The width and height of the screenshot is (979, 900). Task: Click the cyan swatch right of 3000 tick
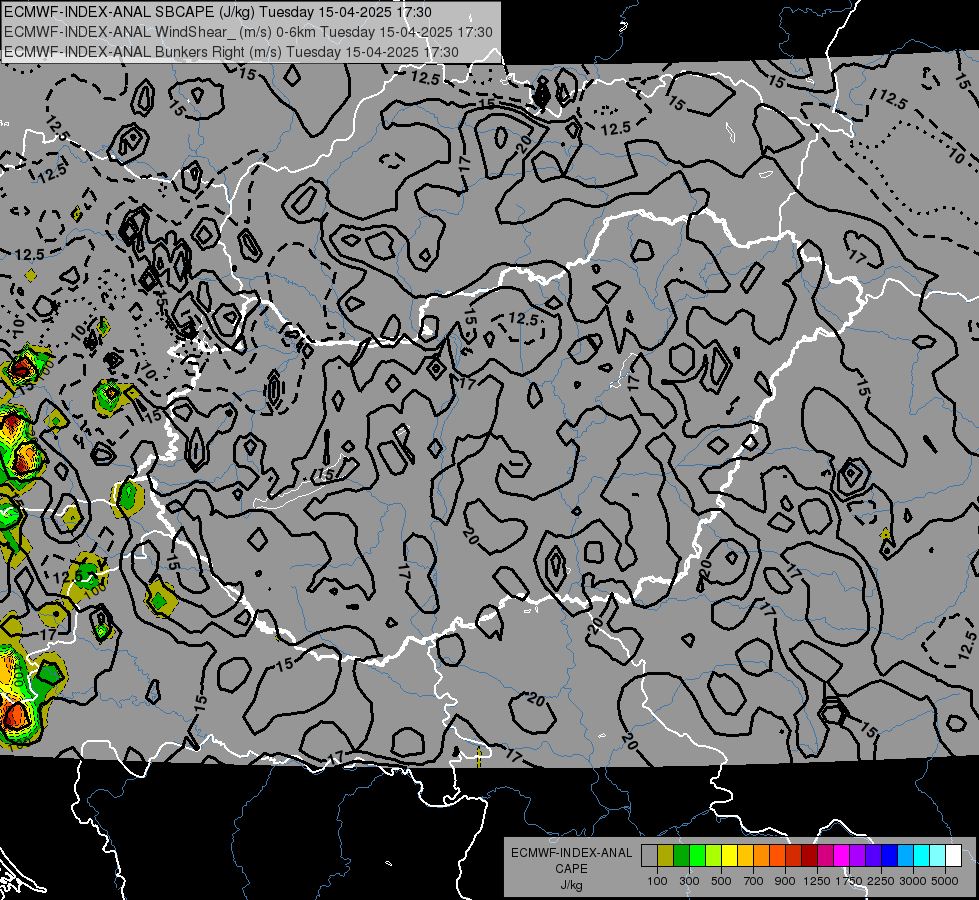[x=921, y=855]
